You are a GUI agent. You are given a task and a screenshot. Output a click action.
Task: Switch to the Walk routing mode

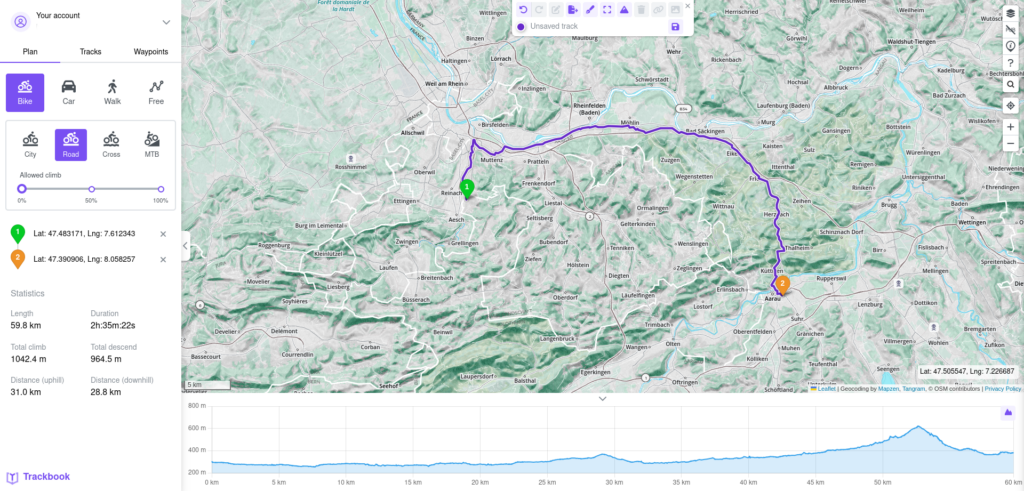coord(112,93)
